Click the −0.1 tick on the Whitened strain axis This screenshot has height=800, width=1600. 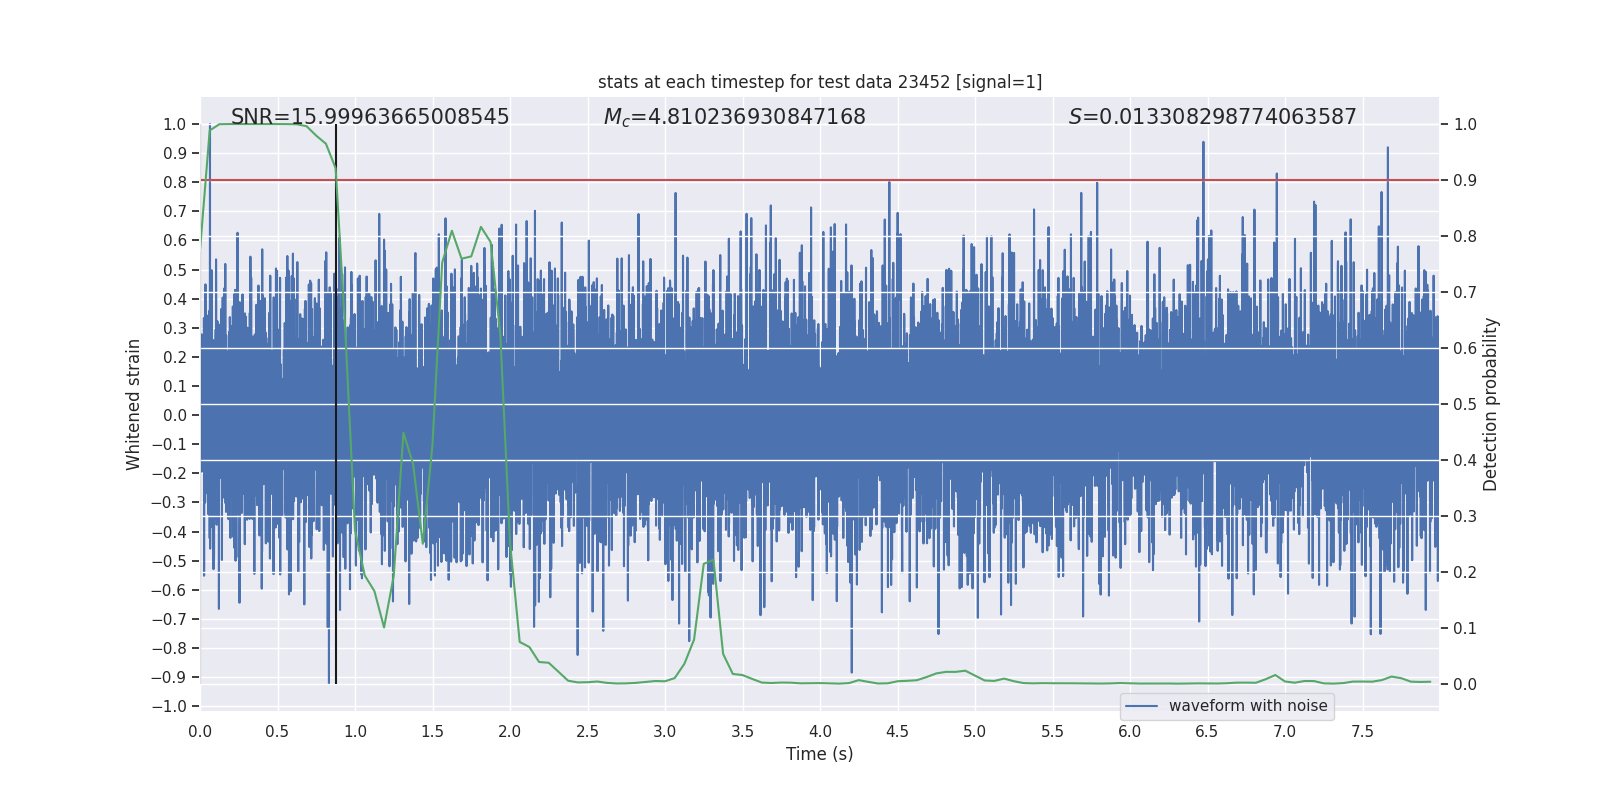(x=169, y=445)
